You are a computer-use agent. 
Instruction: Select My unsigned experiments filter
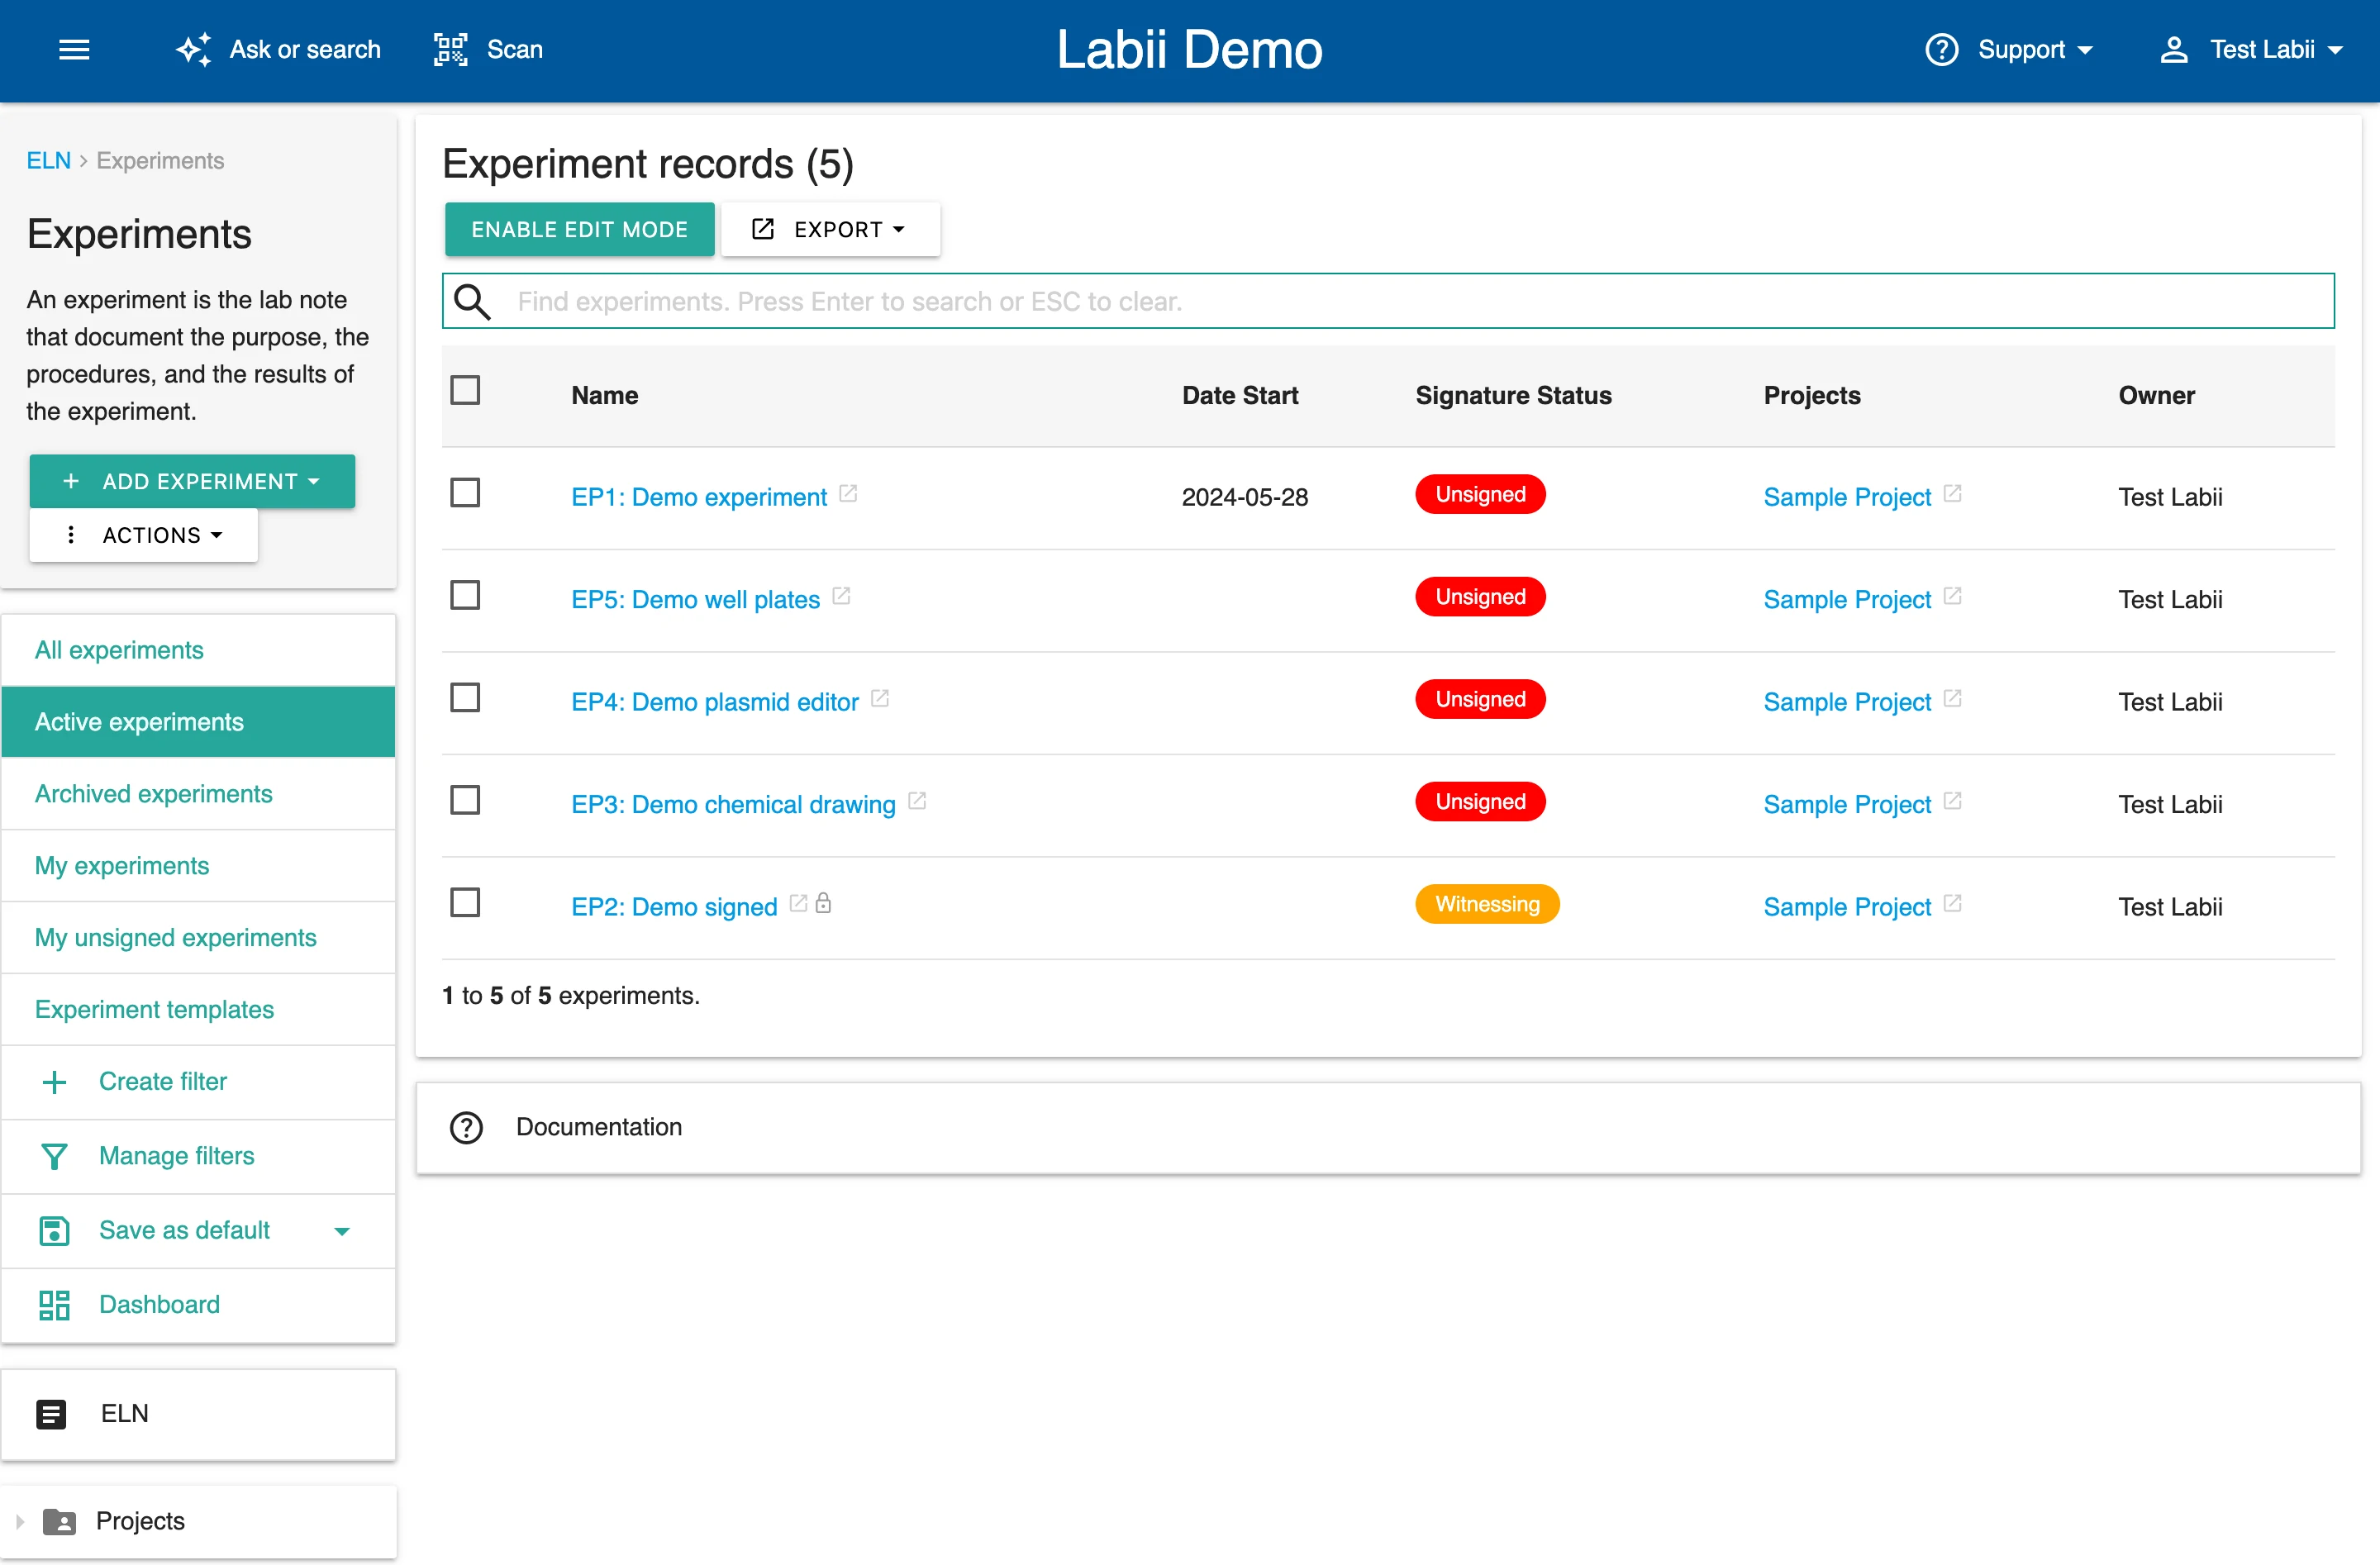[175, 938]
